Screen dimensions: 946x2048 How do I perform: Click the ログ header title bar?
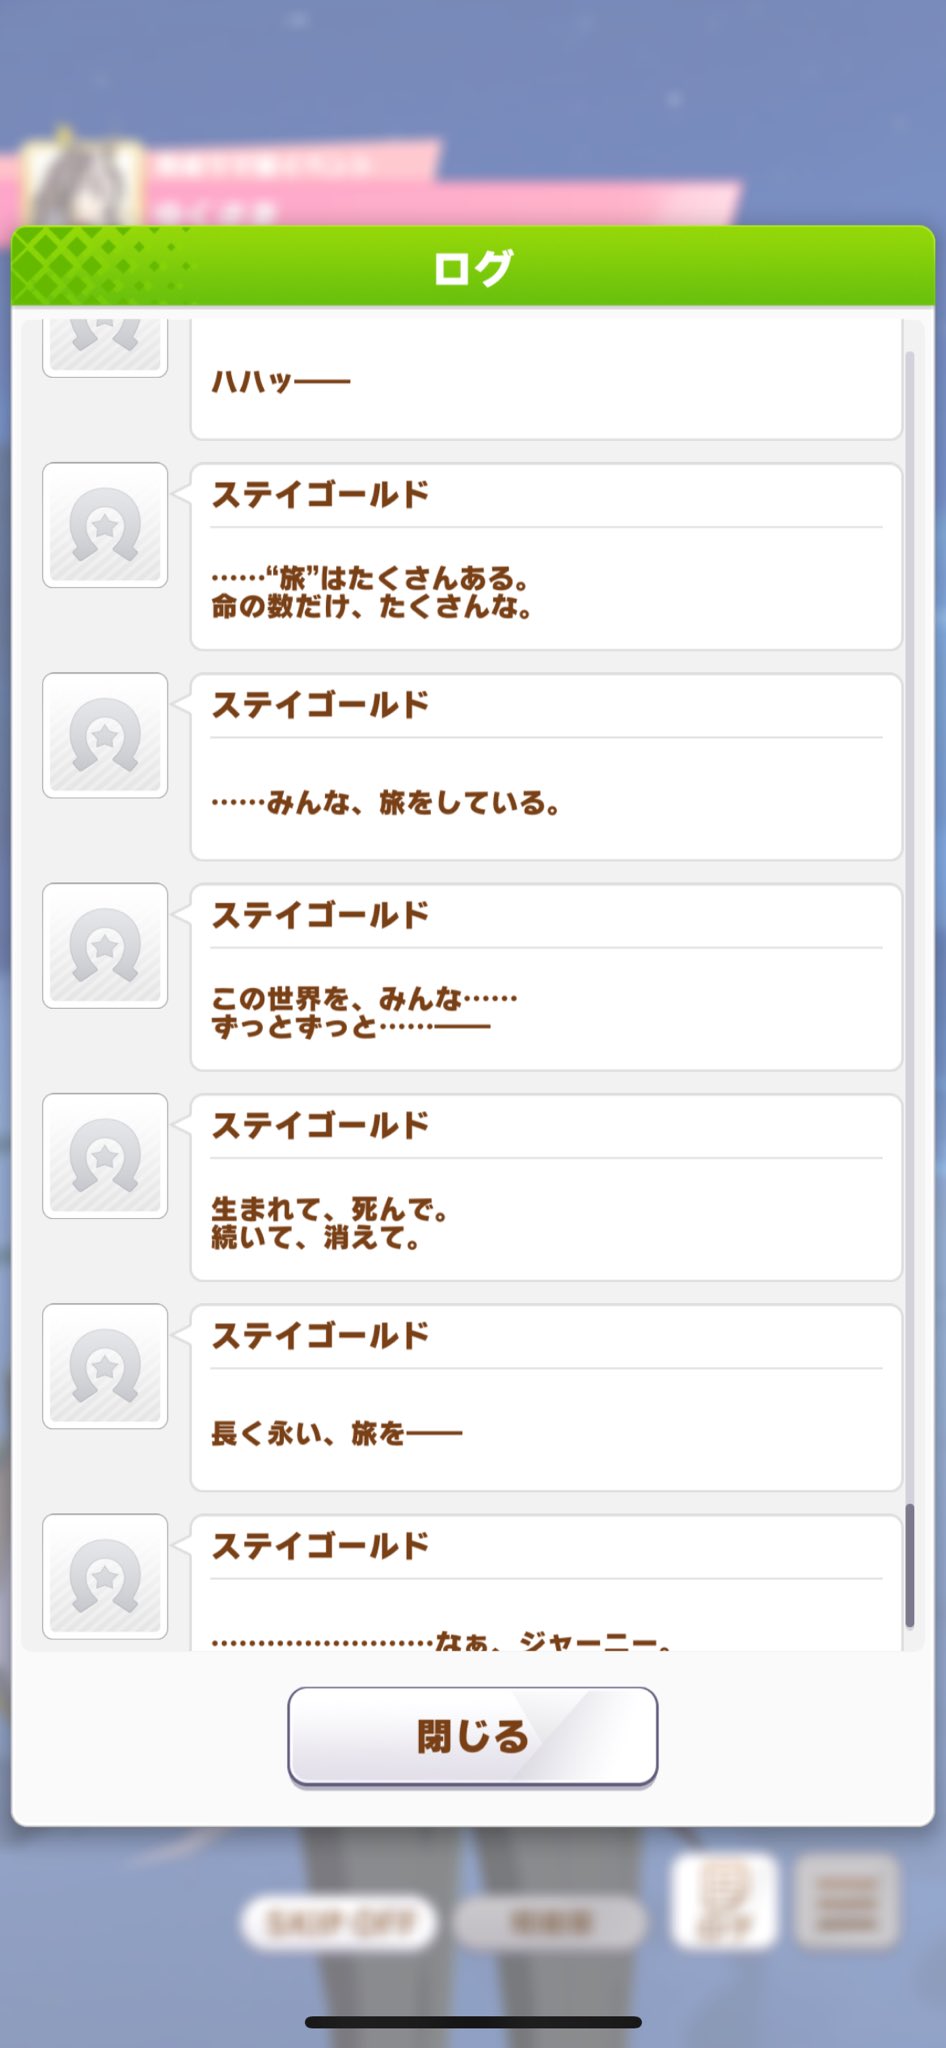[473, 266]
